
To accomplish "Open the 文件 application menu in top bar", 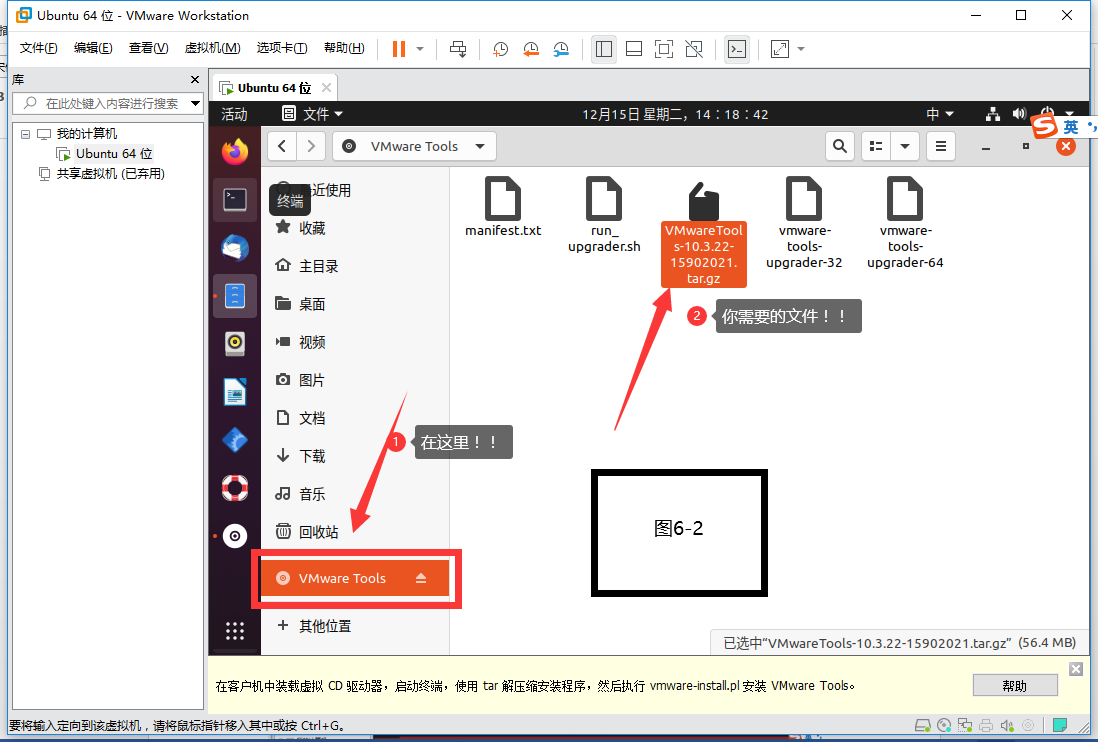I will coord(312,114).
